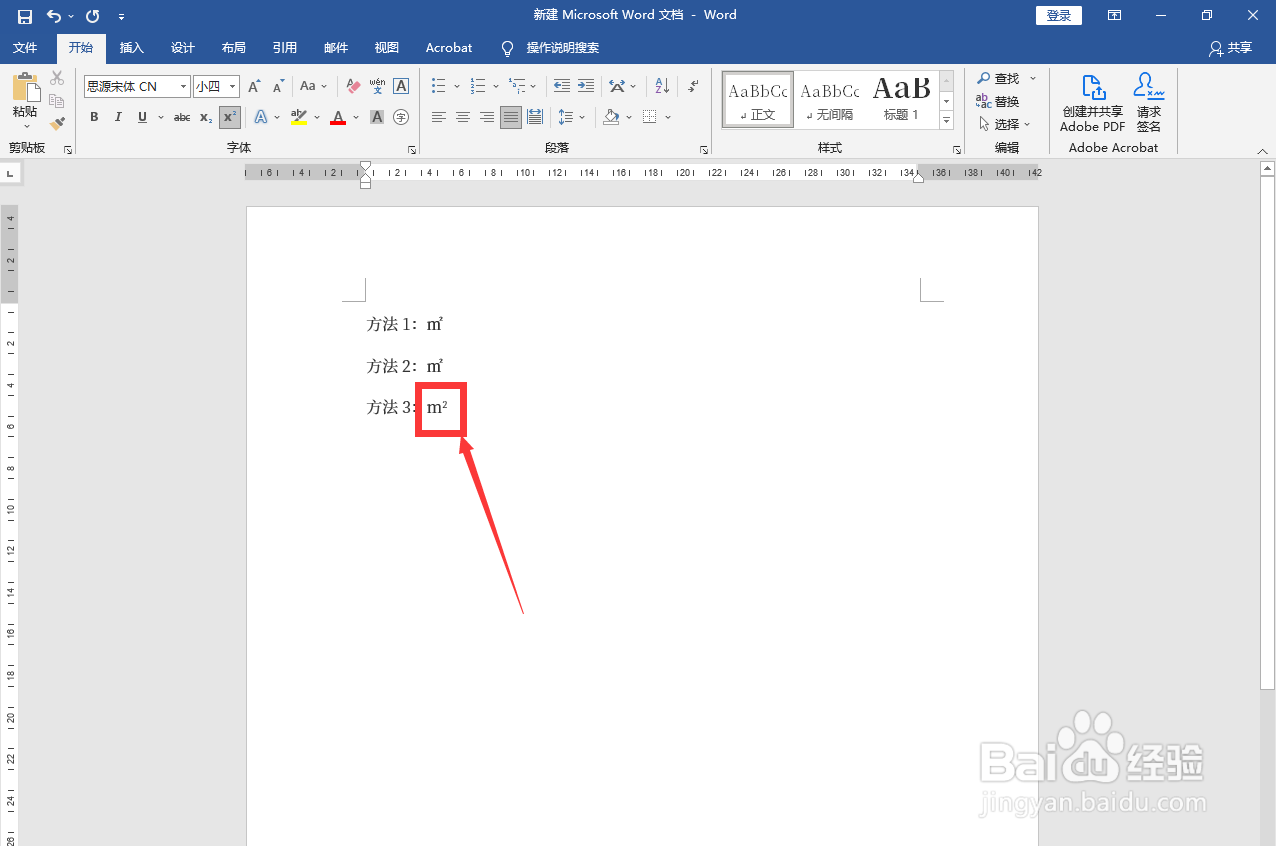Expand the numbering list dropdown arrow
The image size is (1276, 846).
click(496, 86)
